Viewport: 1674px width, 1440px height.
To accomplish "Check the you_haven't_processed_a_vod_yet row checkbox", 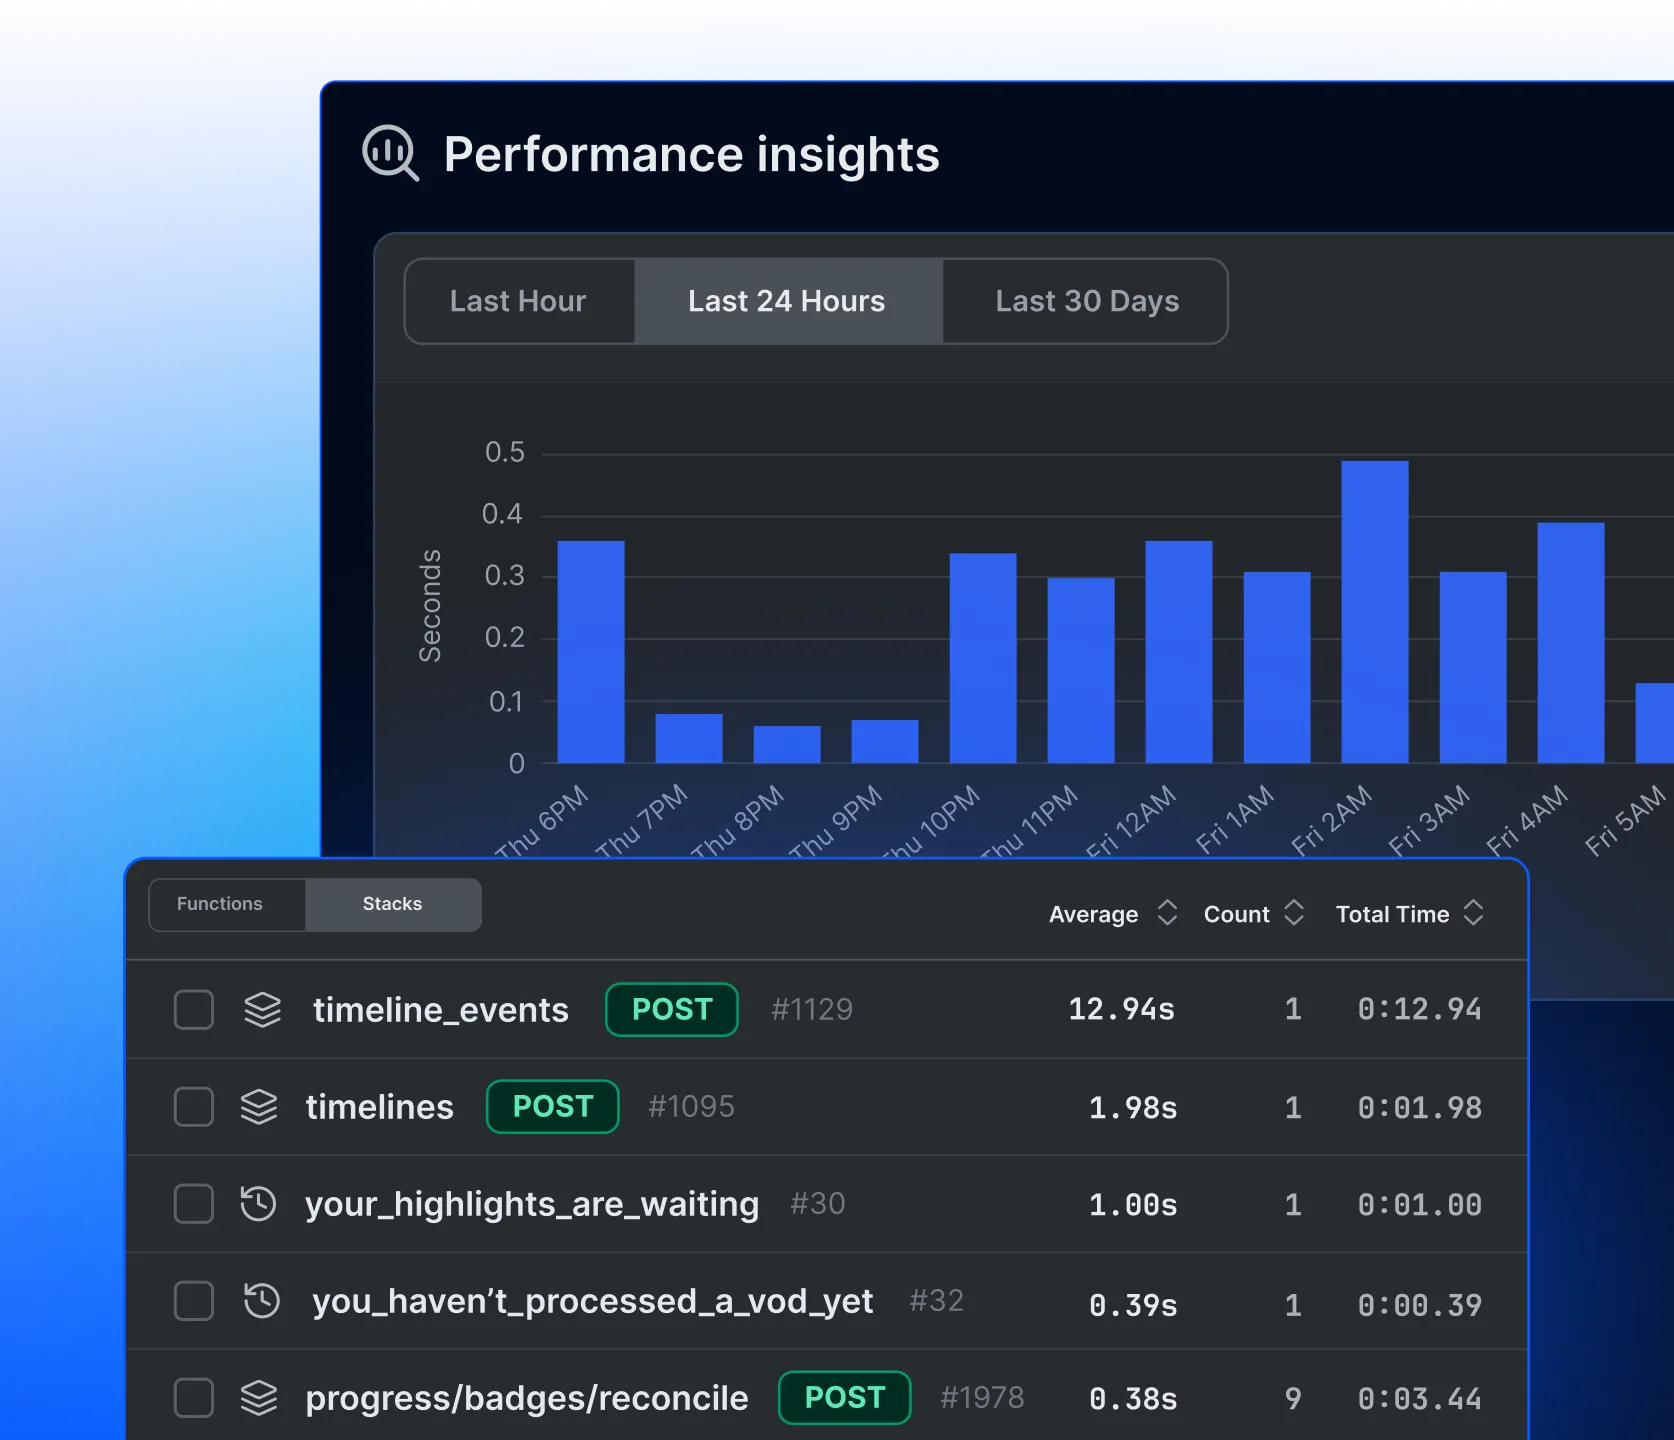I will tap(194, 1301).
